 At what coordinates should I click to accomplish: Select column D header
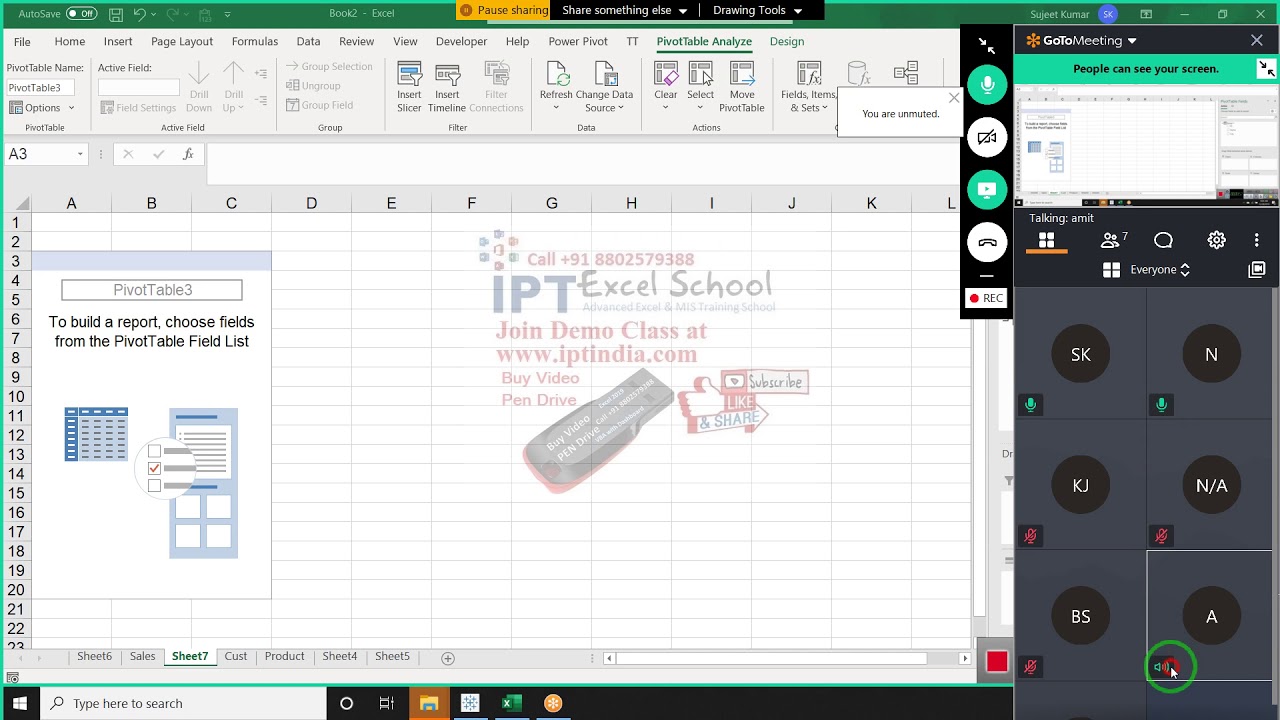pyautogui.click(x=311, y=204)
